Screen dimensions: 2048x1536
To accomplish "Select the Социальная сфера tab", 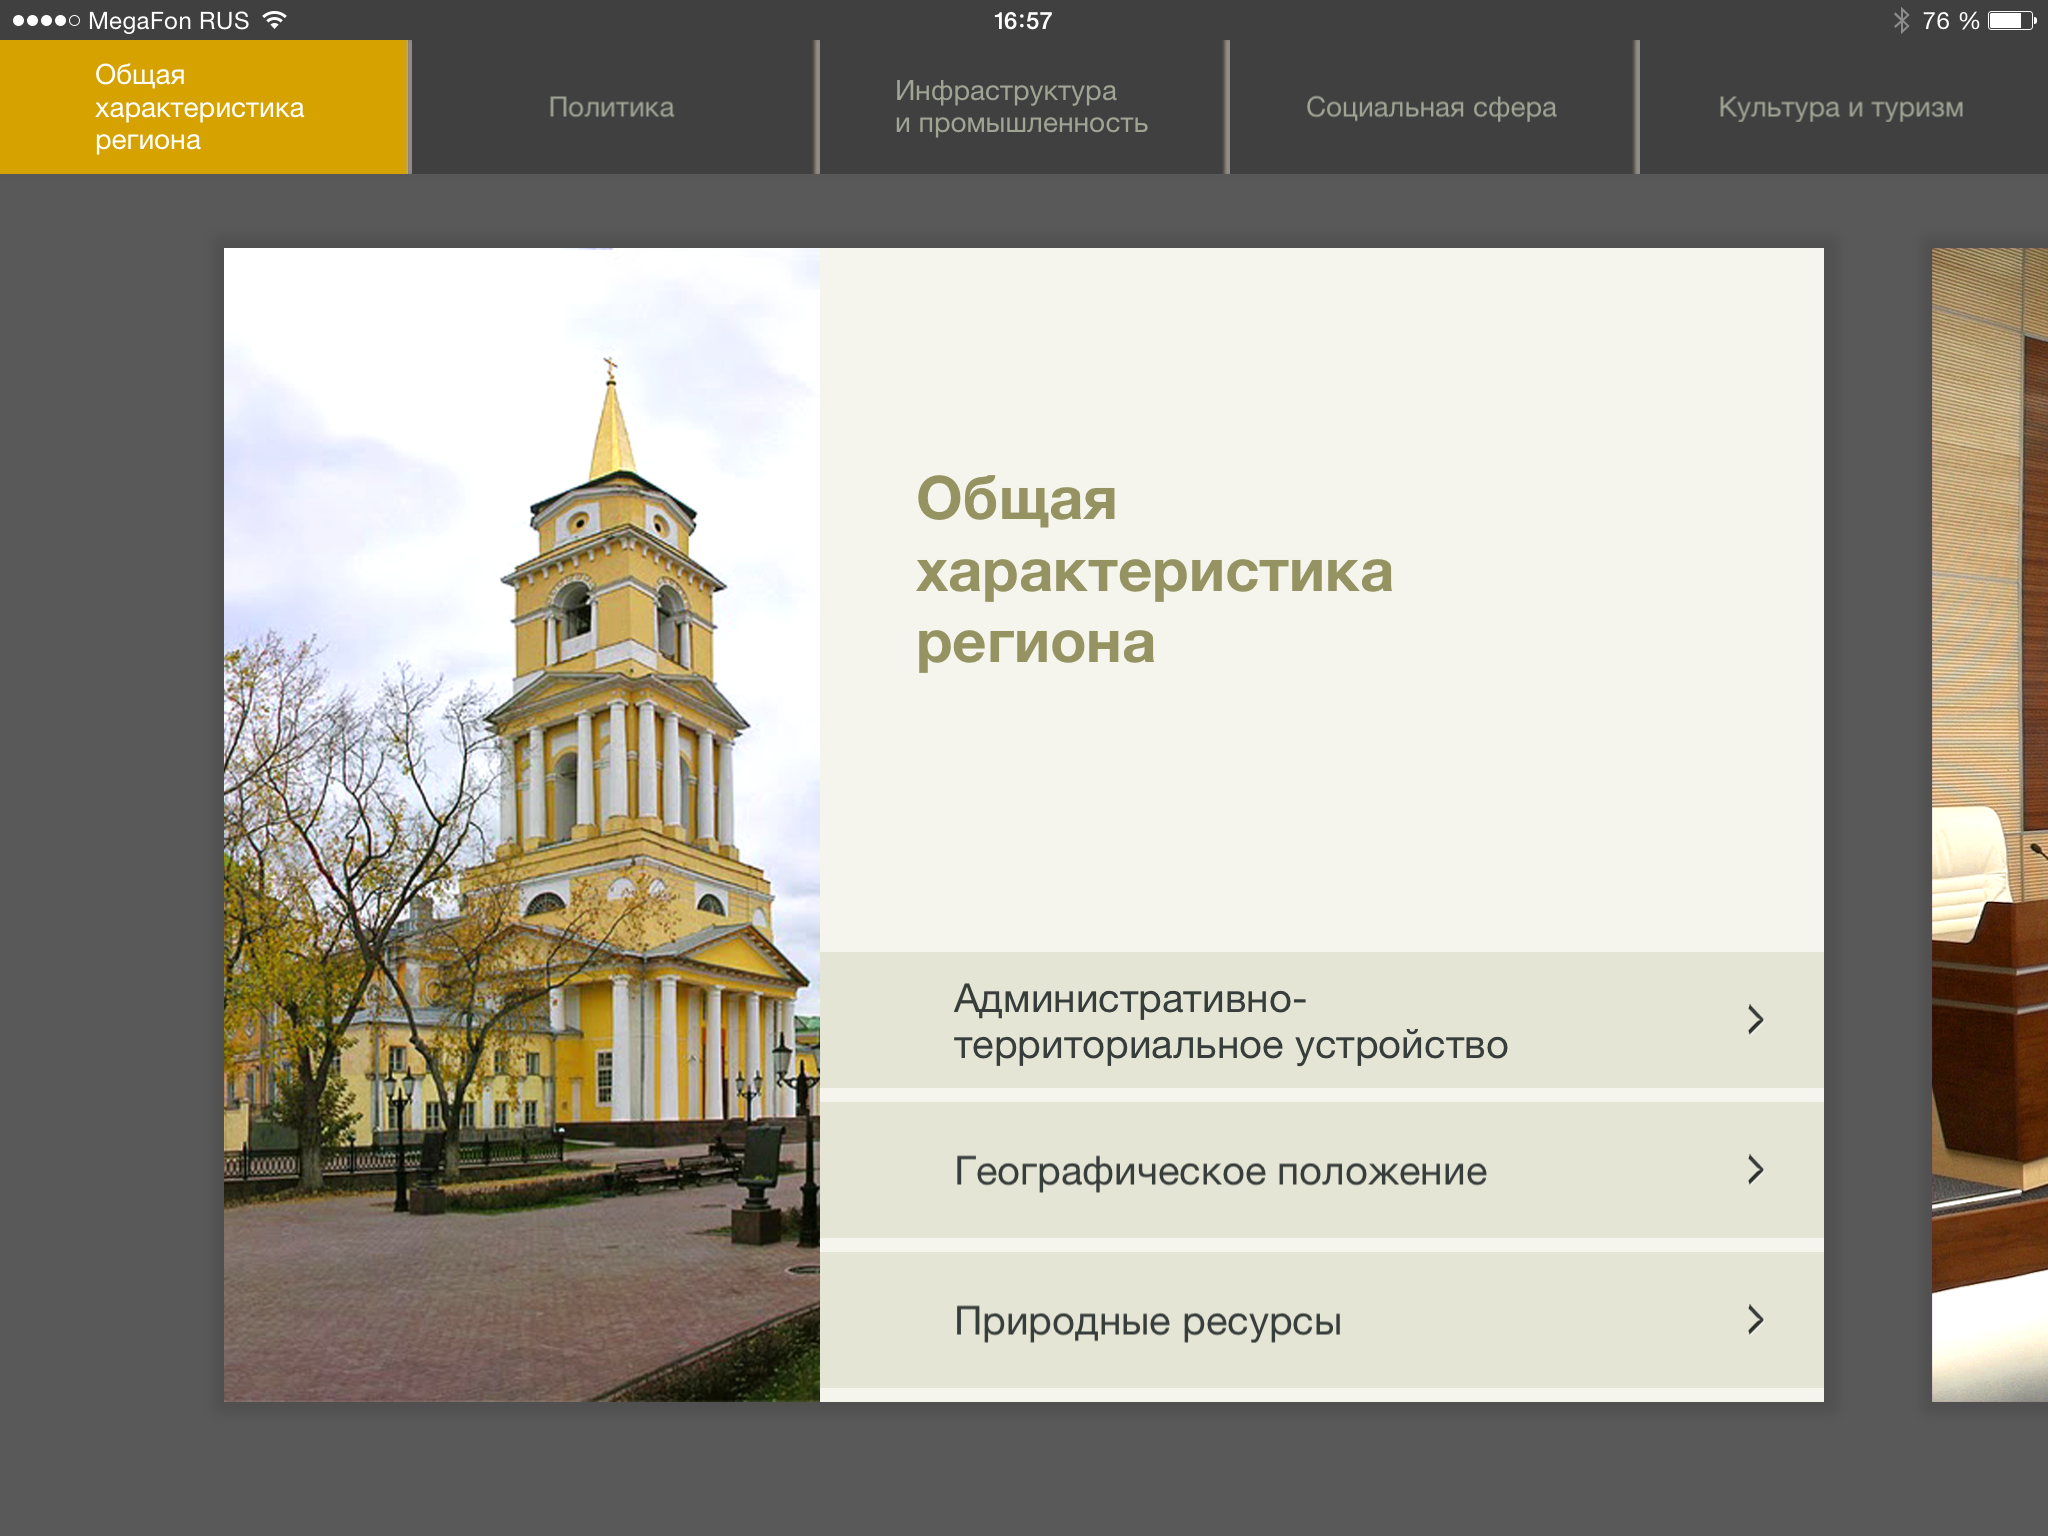I will pos(1431,107).
